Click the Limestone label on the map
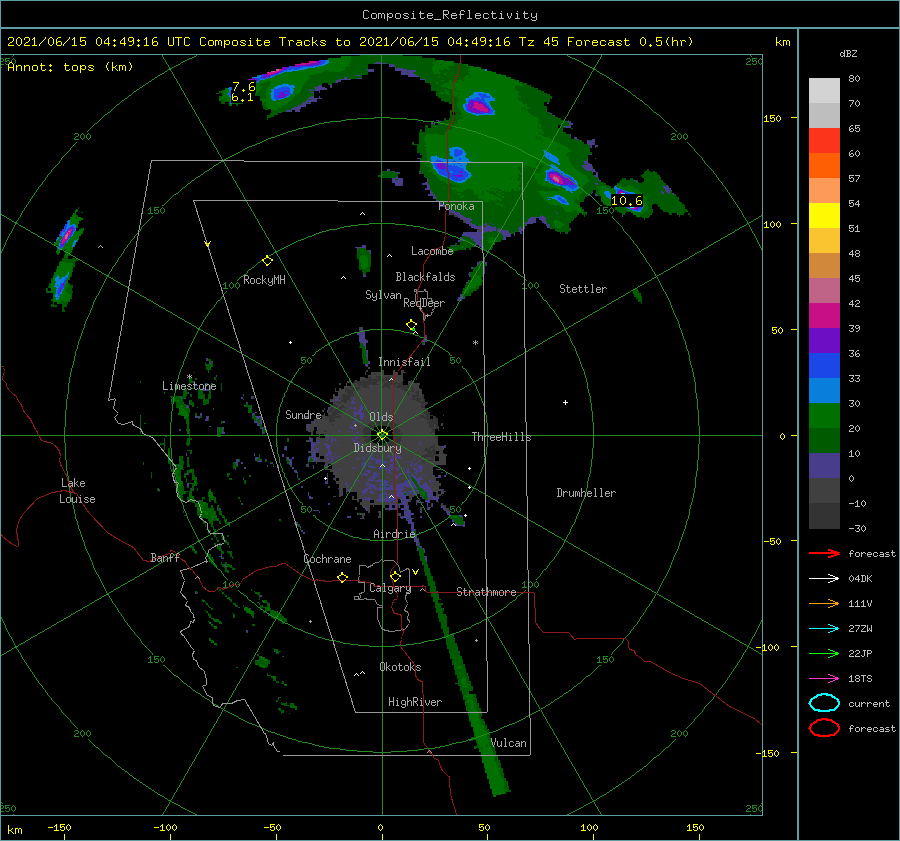Image resolution: width=900 pixels, height=841 pixels. [x=189, y=386]
